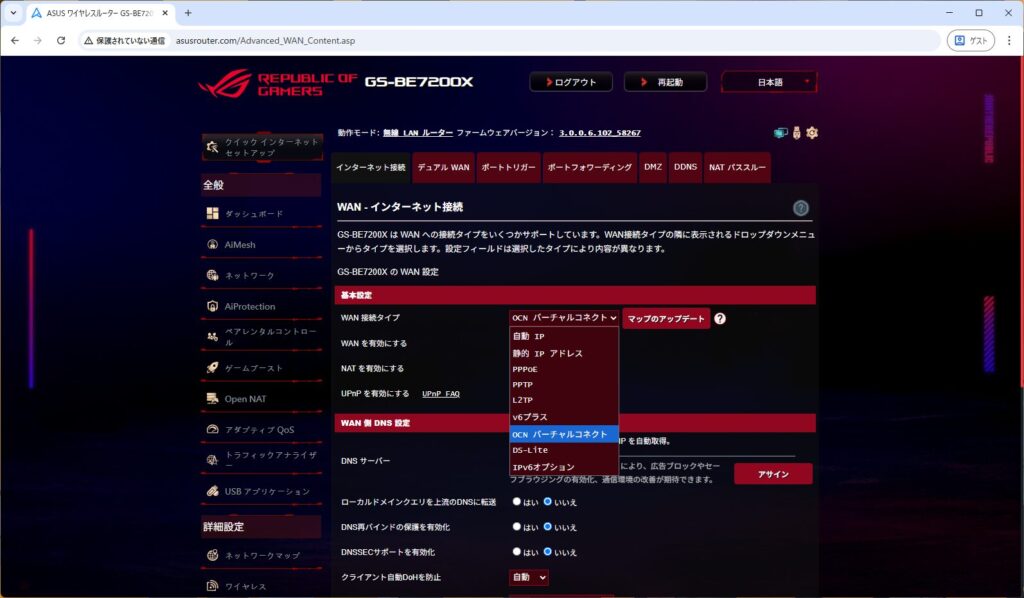
Task: Open the UPnP FAQ link
Action: click(441, 394)
